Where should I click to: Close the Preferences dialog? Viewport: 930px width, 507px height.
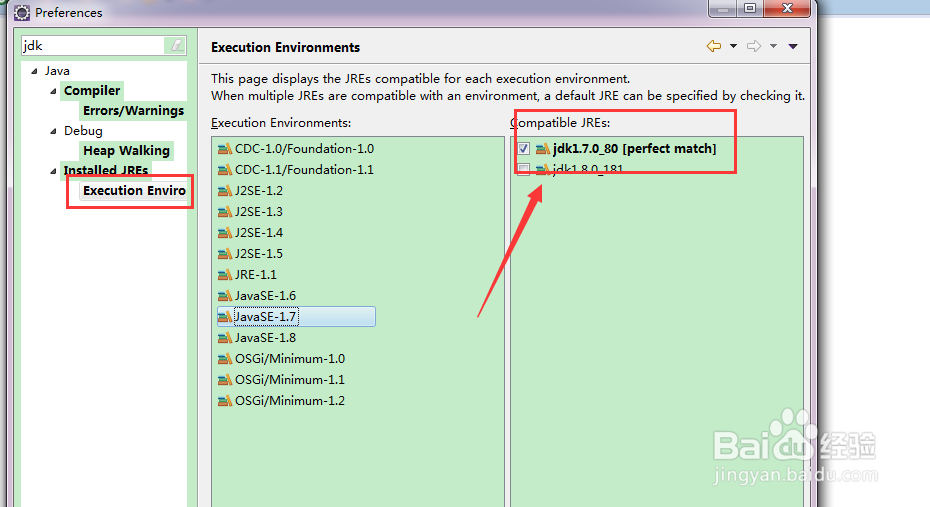click(787, 8)
